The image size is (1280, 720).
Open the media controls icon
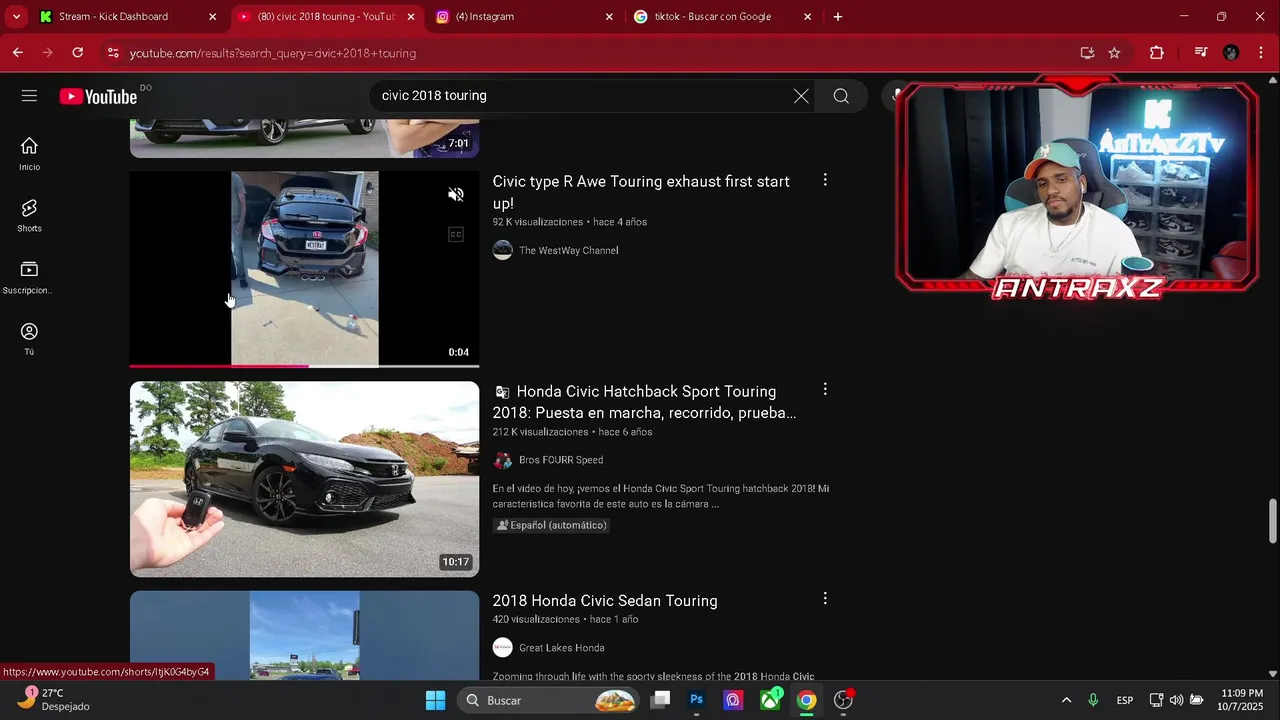point(1201,53)
